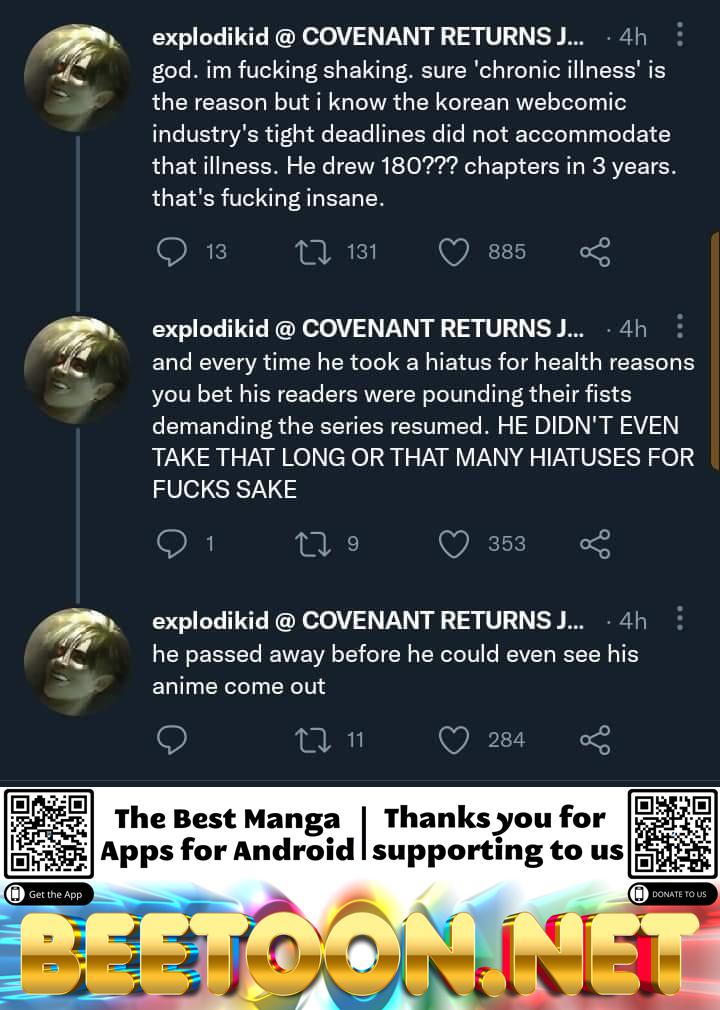This screenshot has height=1010, width=720.
Task: Reply to the 'he passed away' tweet
Action: (172, 740)
